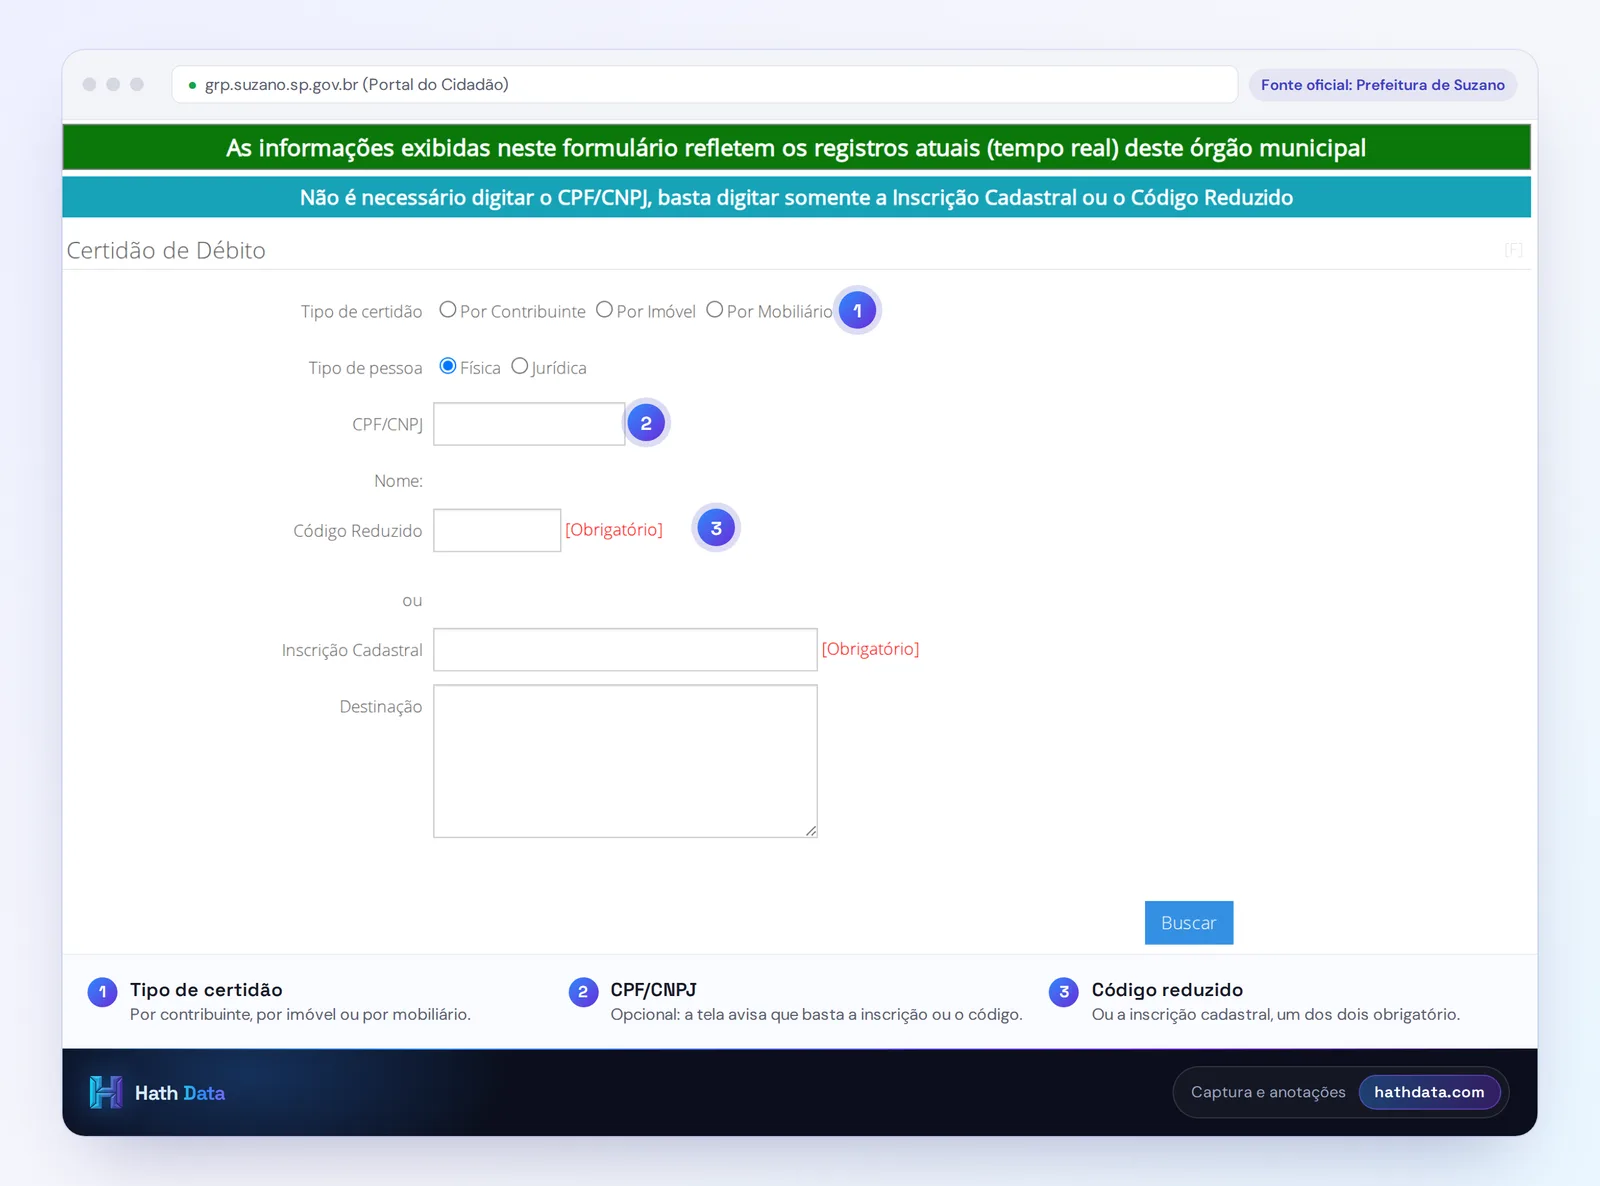The width and height of the screenshot is (1600, 1186).
Task: Click the [Obrigatório] note beside Código Reduzido
Action: click(614, 529)
